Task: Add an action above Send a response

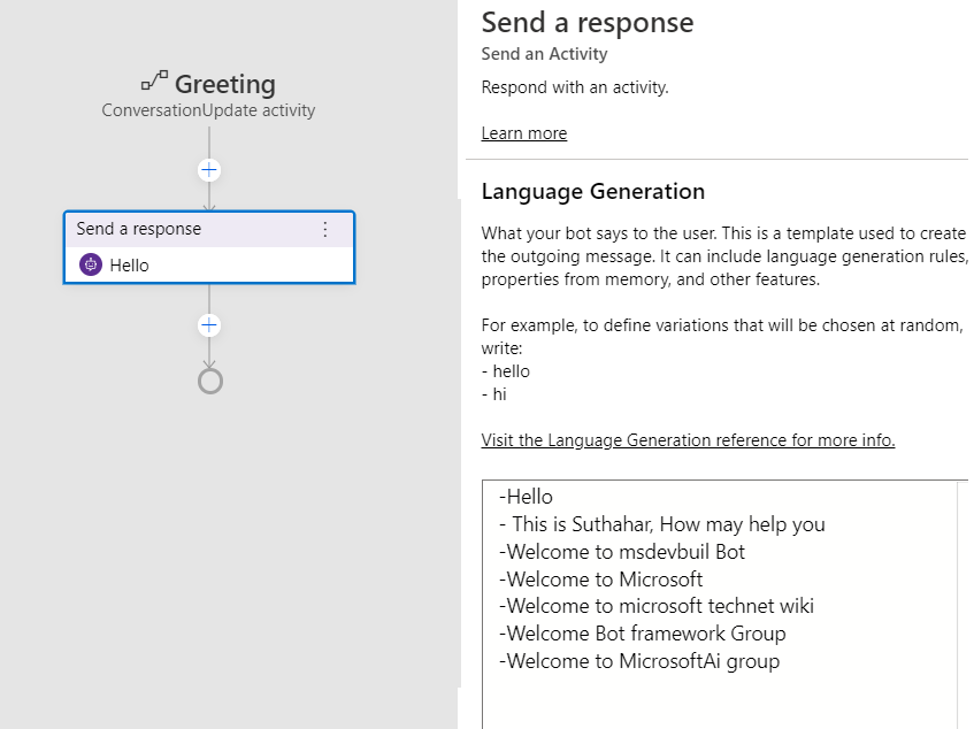Action: tap(209, 170)
